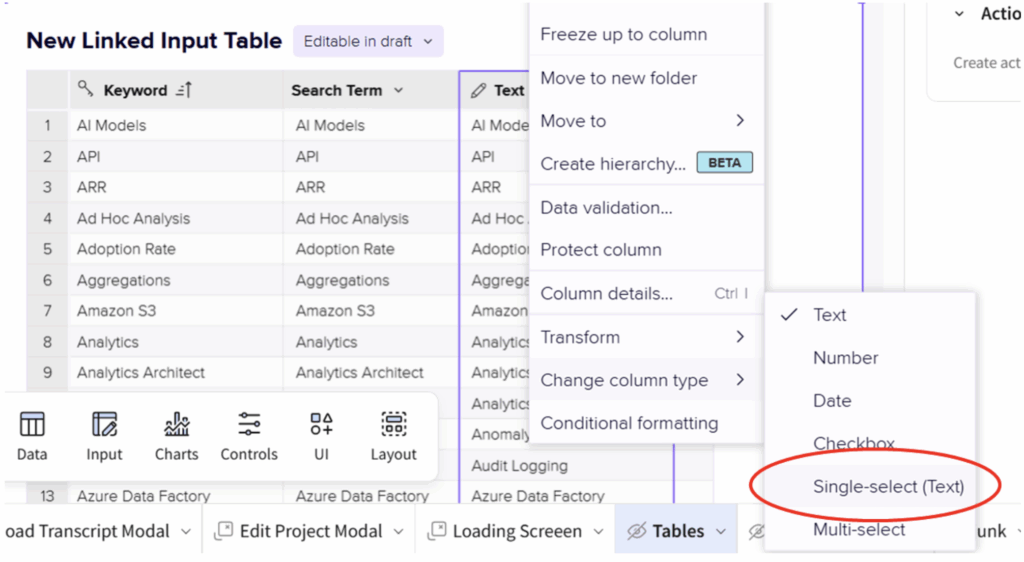Viewport: 1024px width, 562px height.
Task: Click the Data icon in the element toolbar
Action: tap(32, 425)
